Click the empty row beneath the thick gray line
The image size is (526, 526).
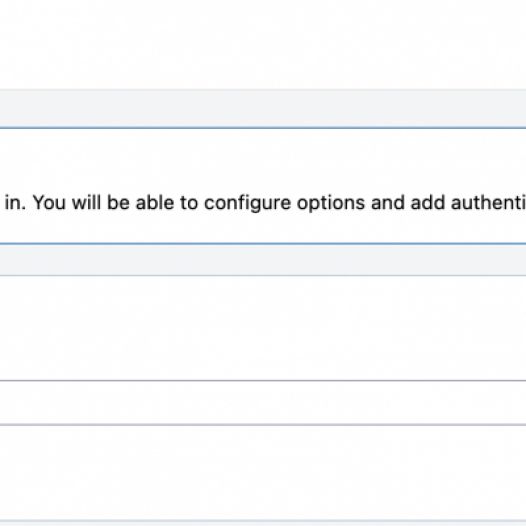point(263,473)
